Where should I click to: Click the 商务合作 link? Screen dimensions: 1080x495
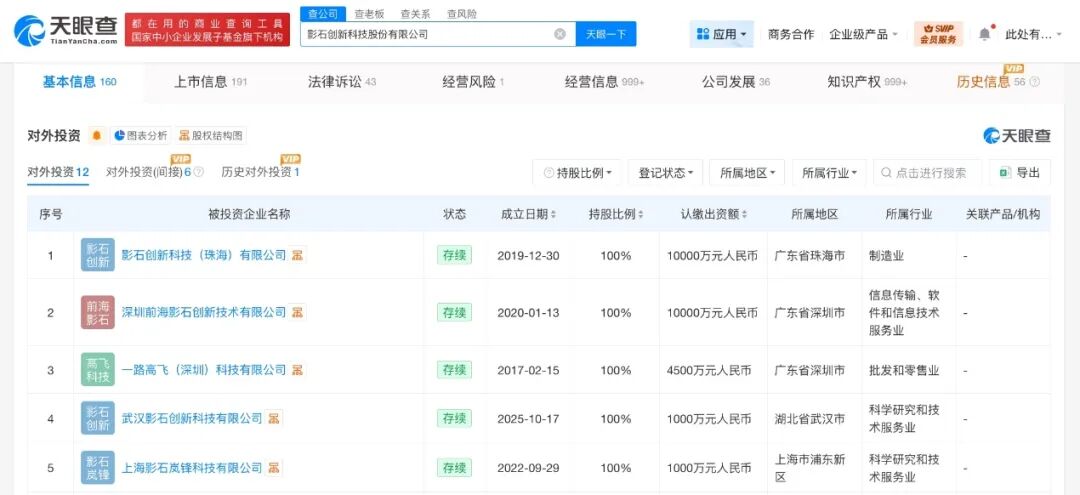(791, 34)
